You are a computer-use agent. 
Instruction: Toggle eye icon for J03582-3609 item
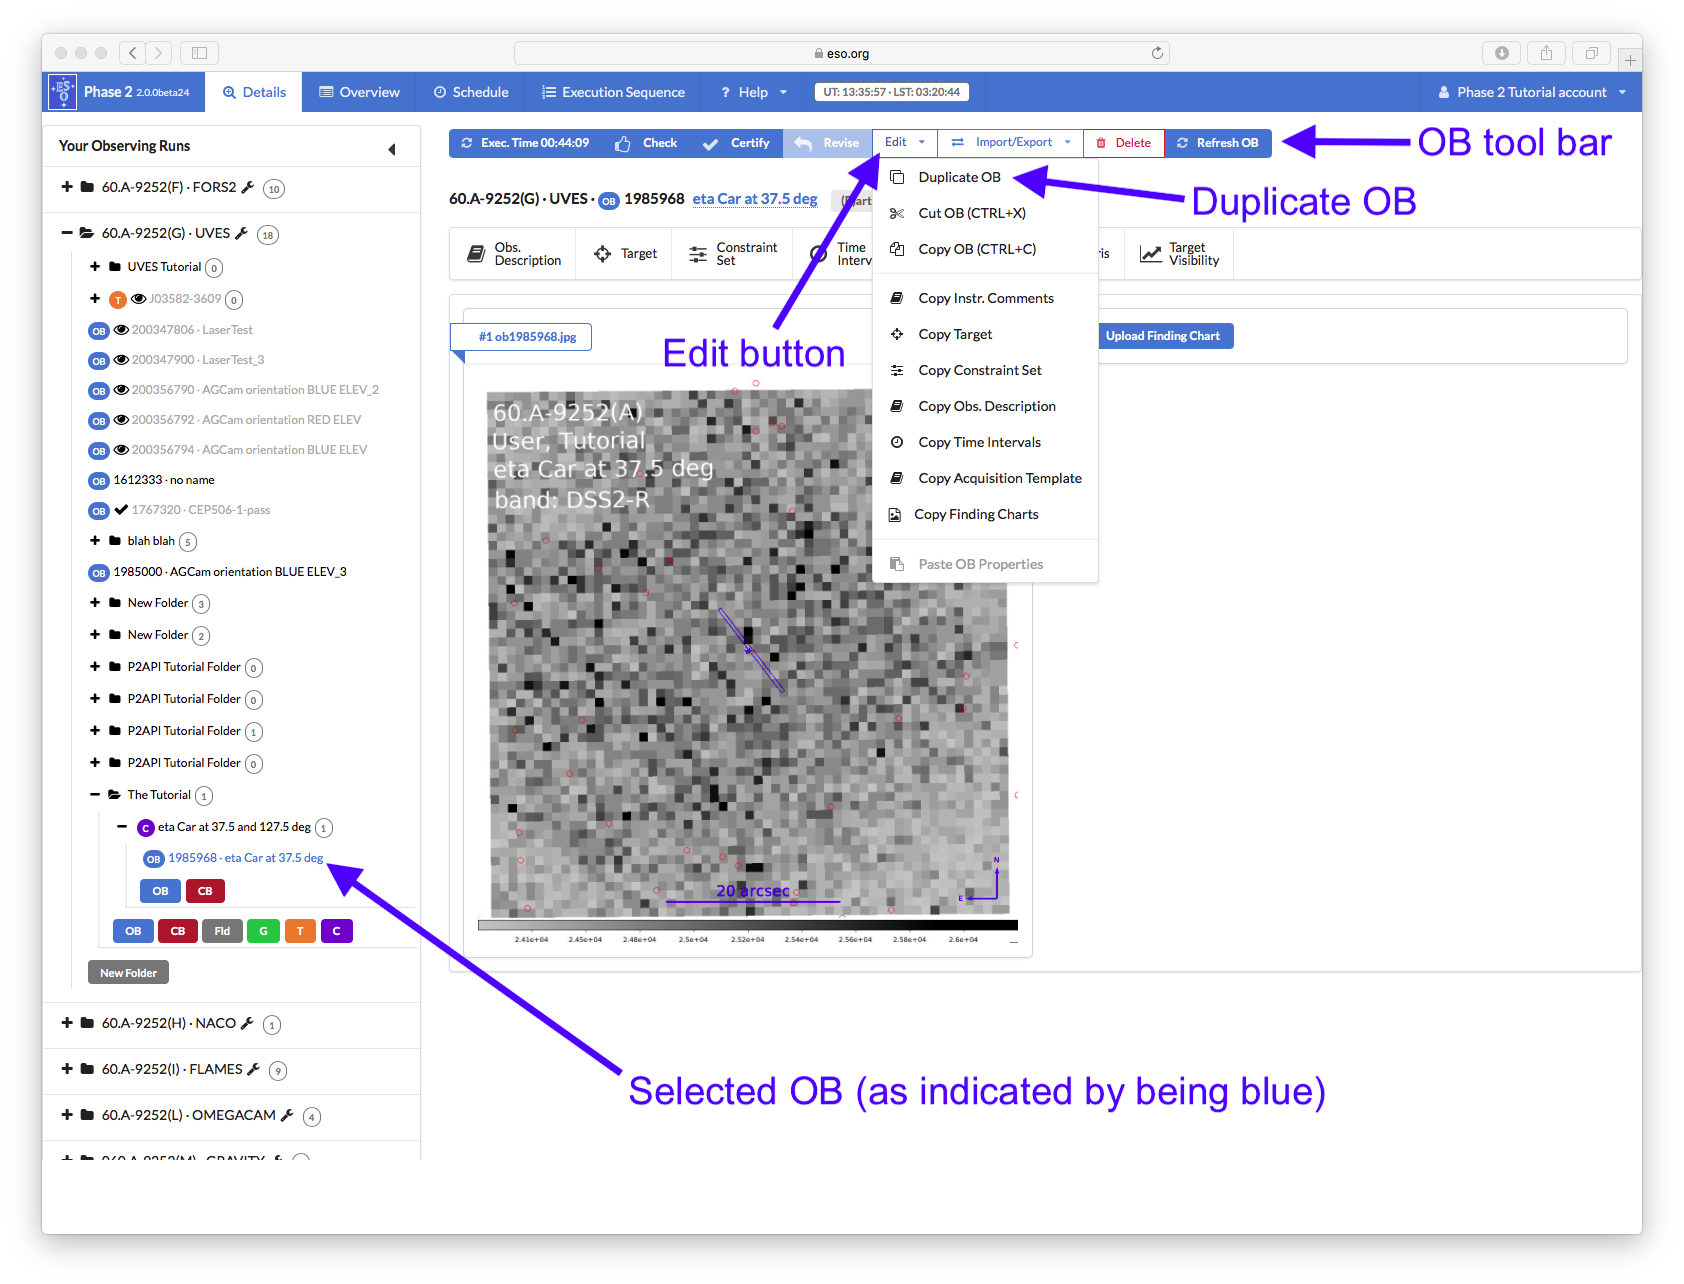click(139, 299)
